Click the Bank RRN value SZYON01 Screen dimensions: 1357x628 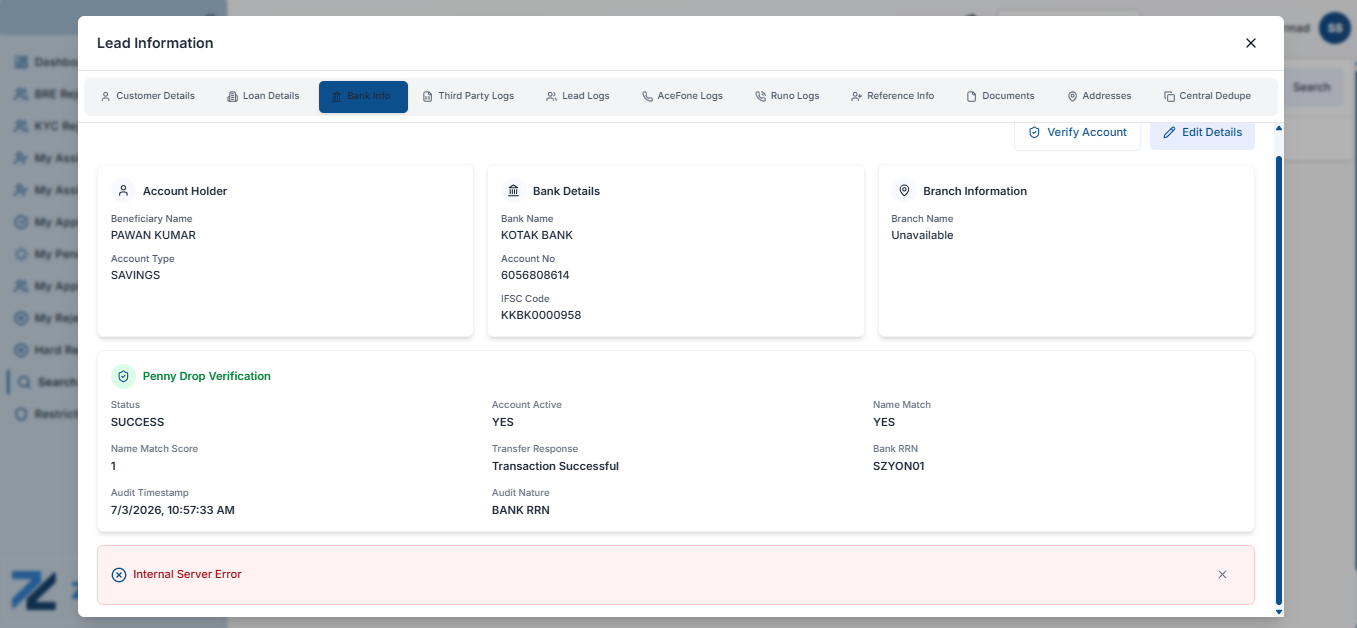(899, 466)
